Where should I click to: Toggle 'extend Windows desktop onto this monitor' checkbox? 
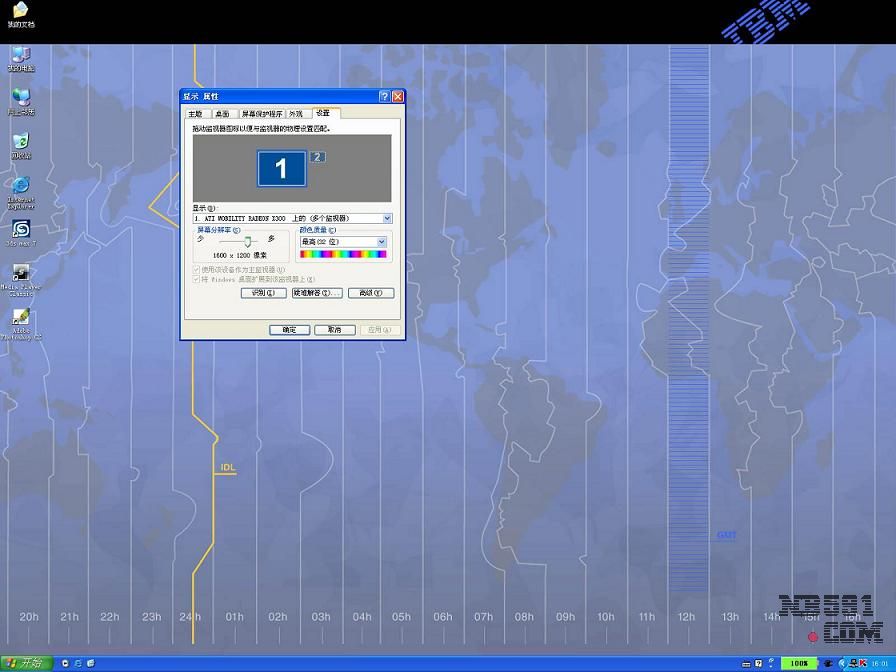[x=196, y=279]
